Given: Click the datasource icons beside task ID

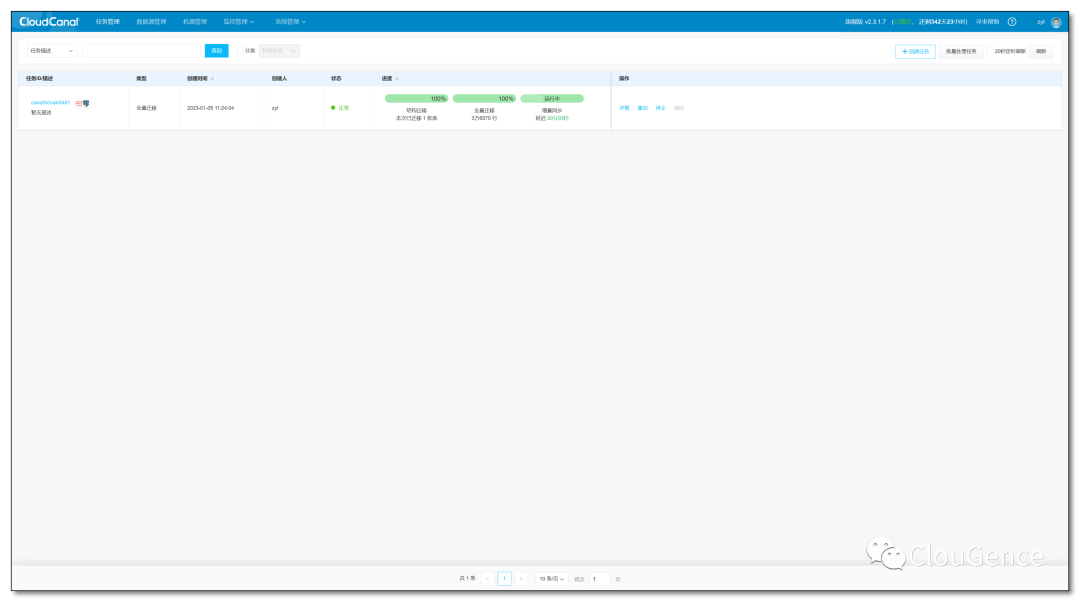Looking at the screenshot, I should [82, 103].
